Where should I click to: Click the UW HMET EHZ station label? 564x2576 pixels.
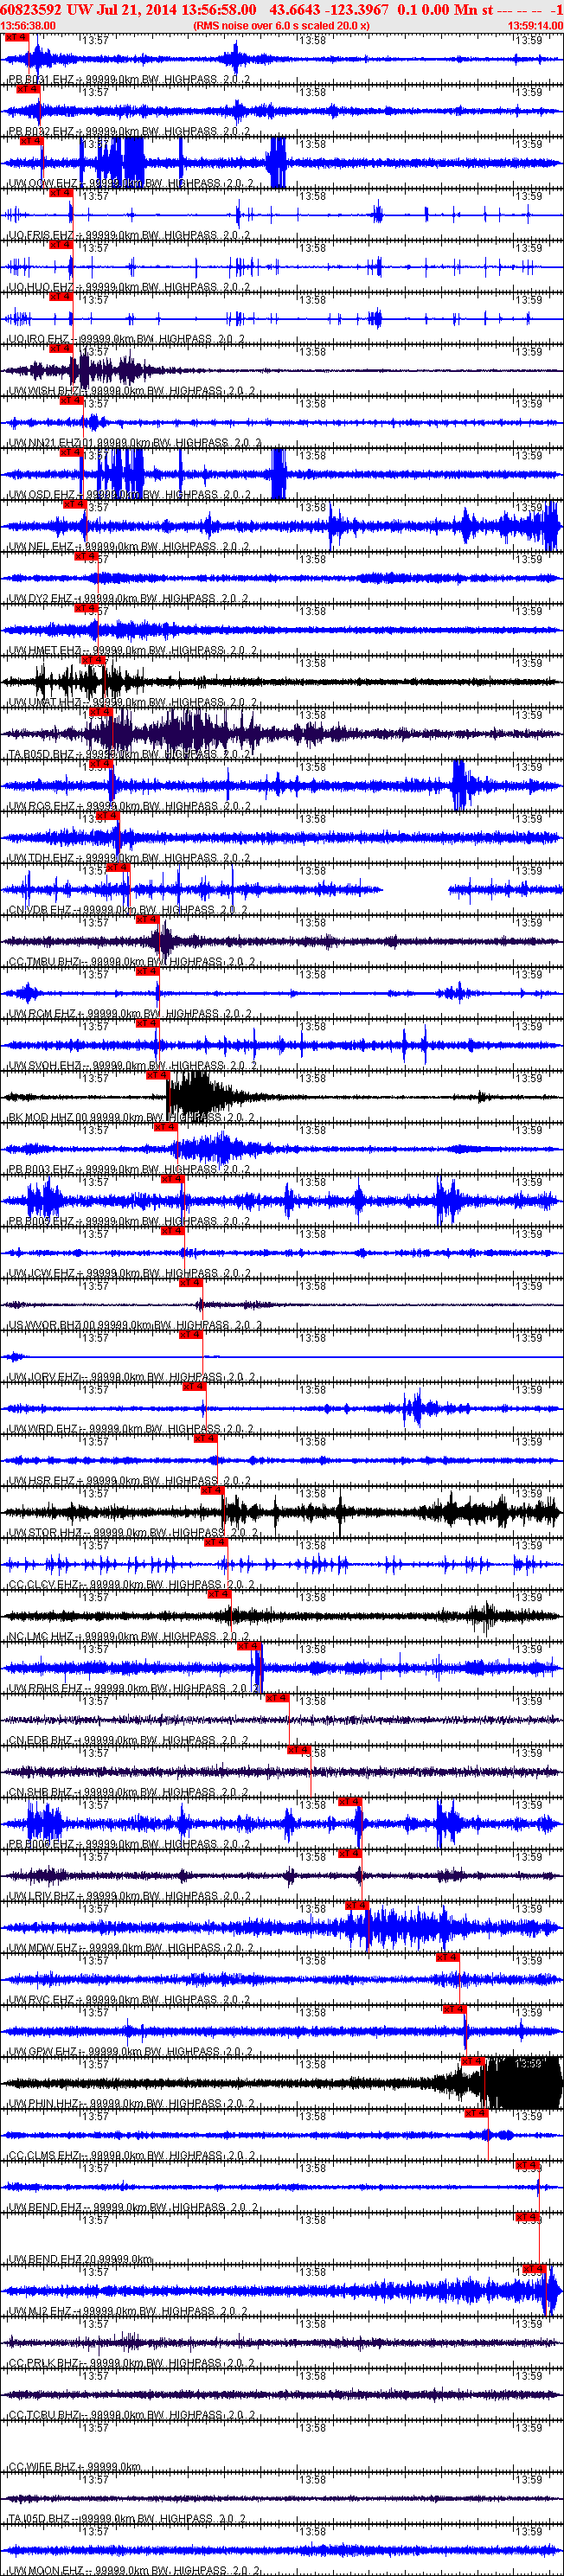(132, 651)
